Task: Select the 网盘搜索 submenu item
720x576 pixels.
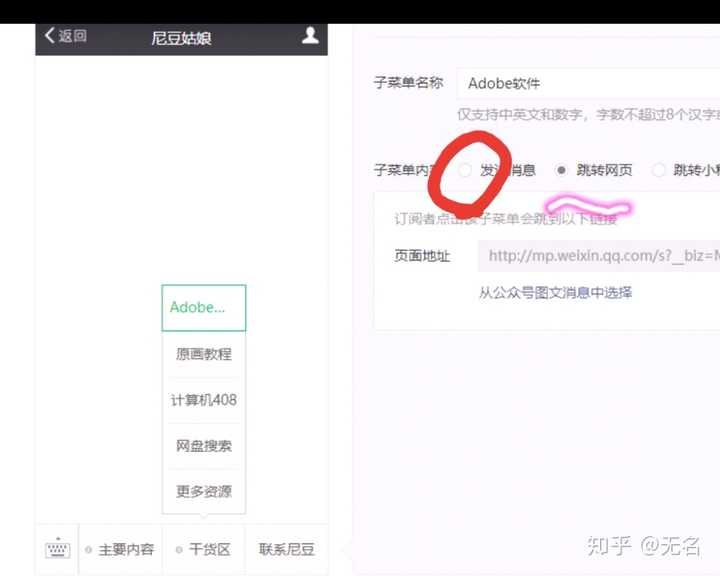Action: pyautogui.click(x=204, y=446)
